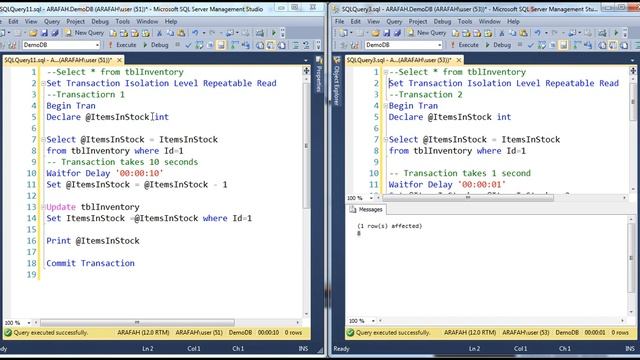The width and height of the screenshot is (640, 360).
Task: Click horizontal scrollbar of right code editor
Action: click(x=468, y=198)
